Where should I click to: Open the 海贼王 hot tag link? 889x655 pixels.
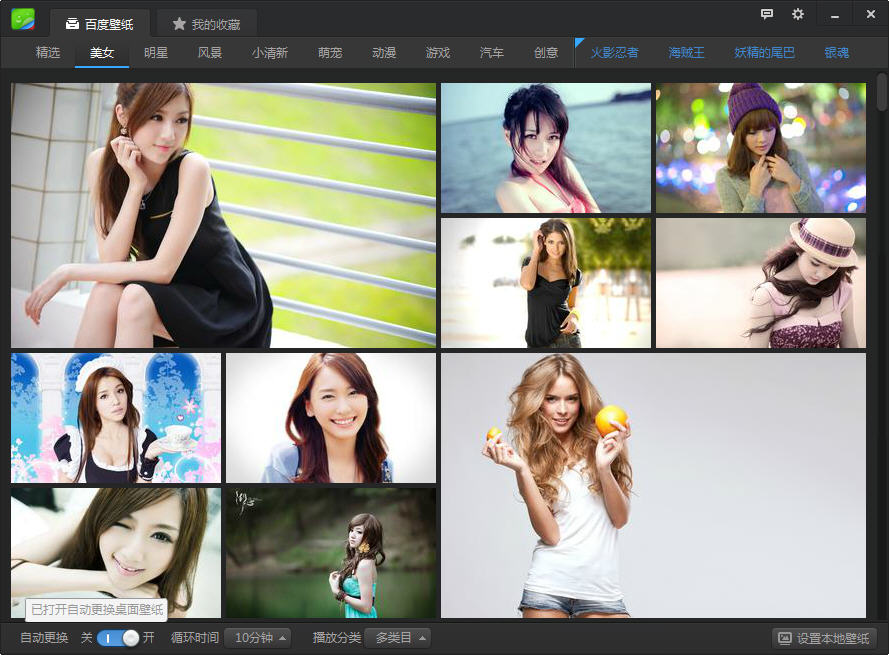[686, 53]
